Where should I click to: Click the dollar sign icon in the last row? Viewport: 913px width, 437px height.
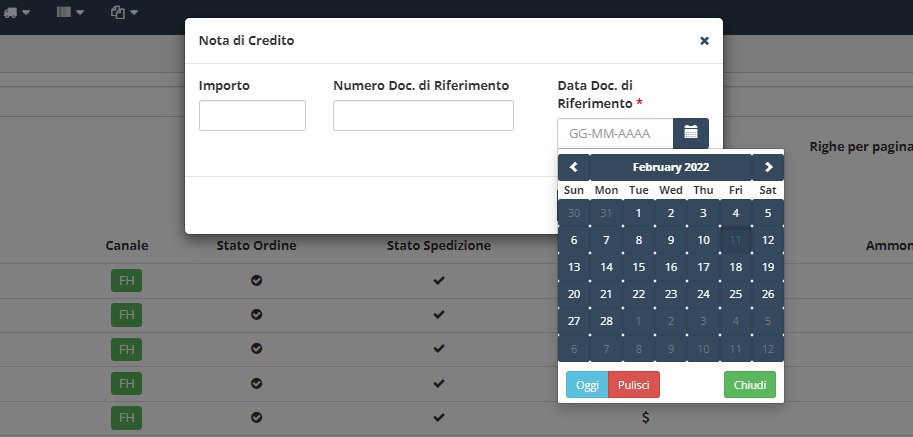pos(646,416)
